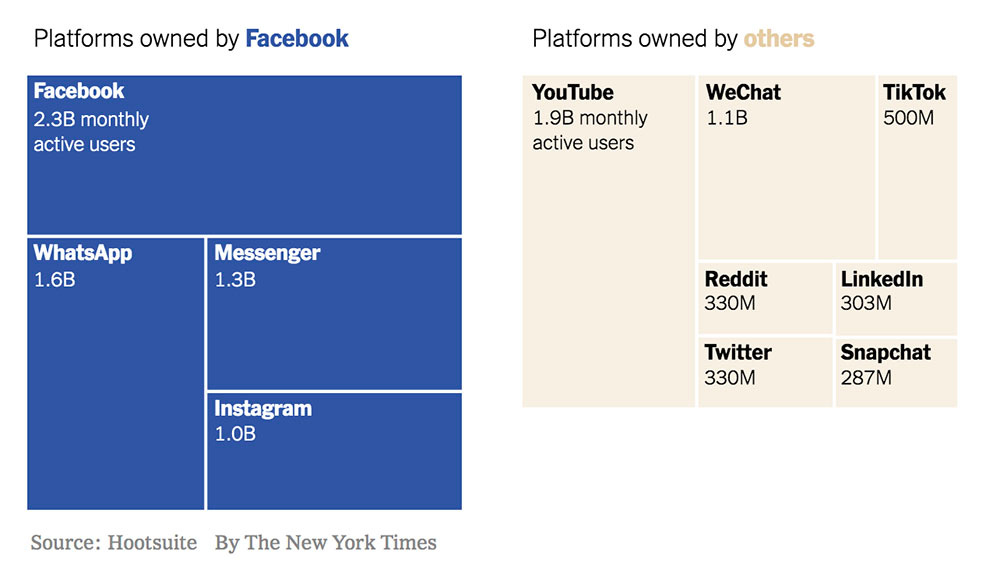Click the Messenger 1.3B block
This screenshot has height=576, width=1000.
point(334,314)
